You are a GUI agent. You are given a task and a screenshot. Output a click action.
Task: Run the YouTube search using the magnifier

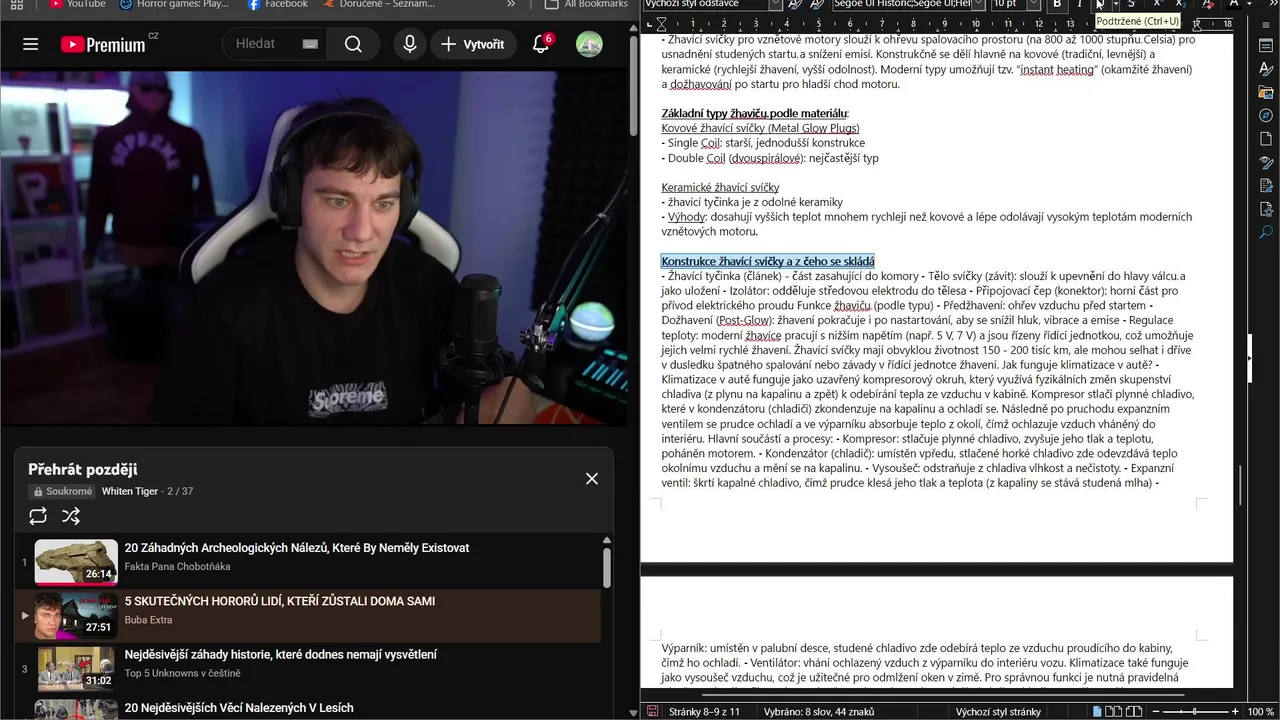(x=353, y=44)
